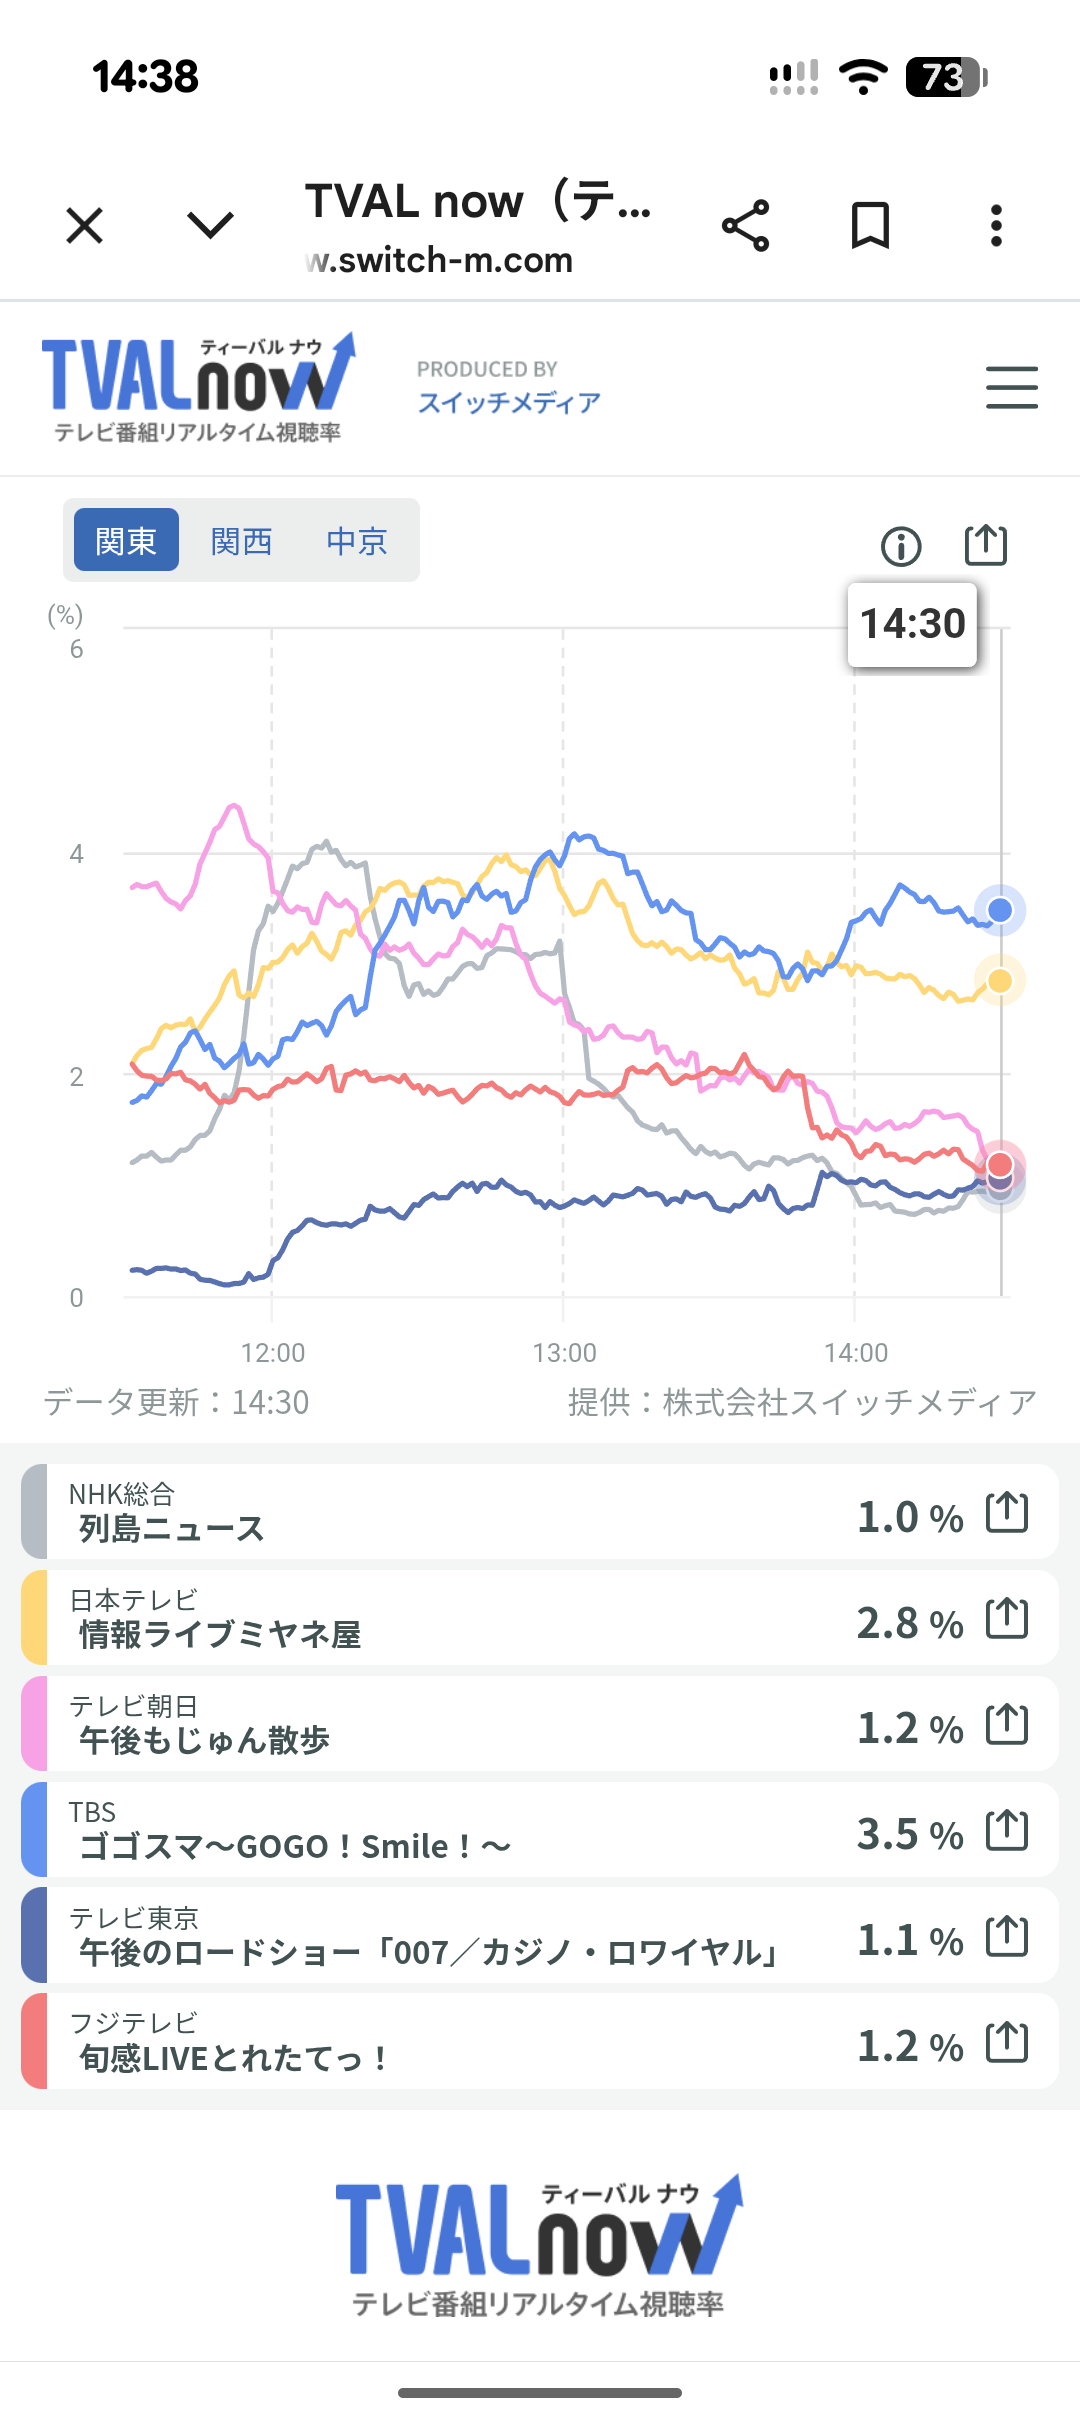Share the NHK総合 rating row
Viewport: 1080px width, 2424px height.
(x=1007, y=1512)
